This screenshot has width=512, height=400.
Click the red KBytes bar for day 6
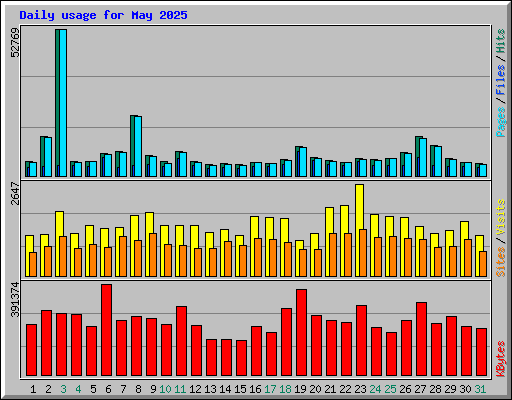(x=107, y=330)
